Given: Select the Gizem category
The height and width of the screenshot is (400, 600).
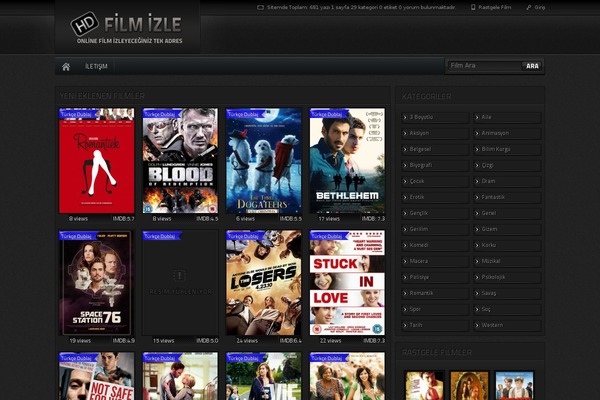Looking at the screenshot, I should [x=507, y=229].
